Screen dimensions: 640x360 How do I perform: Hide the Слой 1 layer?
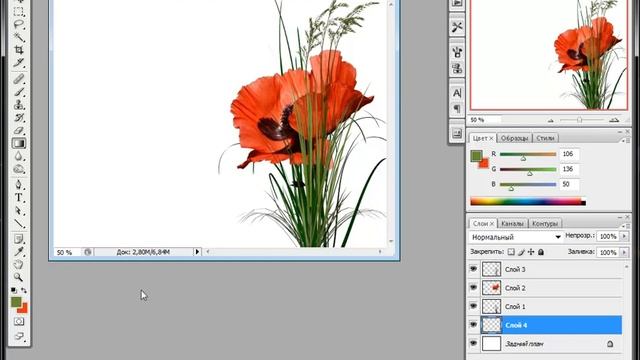[x=473, y=306]
